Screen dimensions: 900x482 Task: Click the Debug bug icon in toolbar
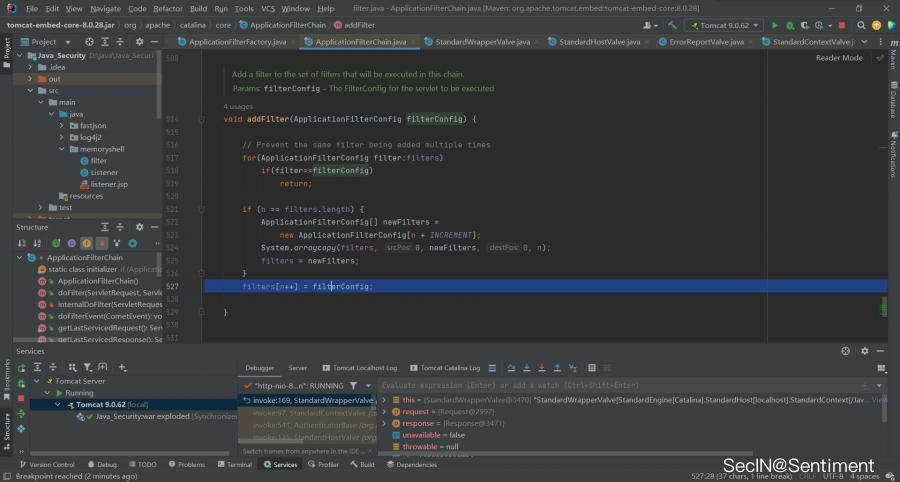tap(788, 24)
